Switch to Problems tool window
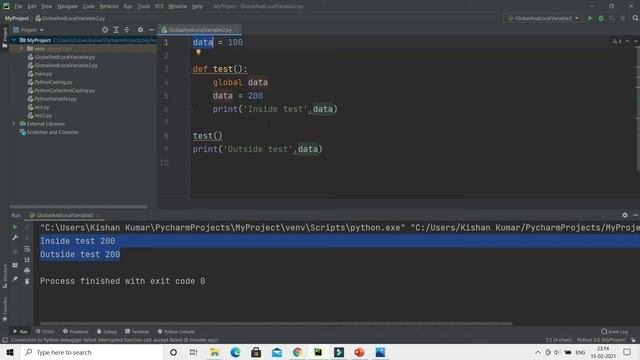640x360 pixels. tap(76, 331)
